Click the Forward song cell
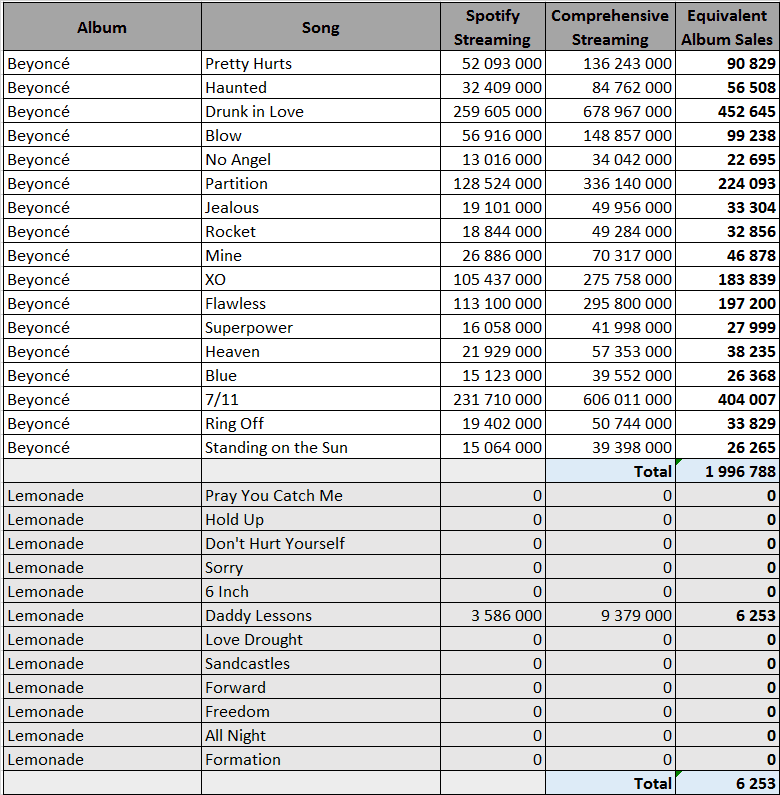Screen dimensions: 780x795 pyautogui.click(x=321, y=687)
